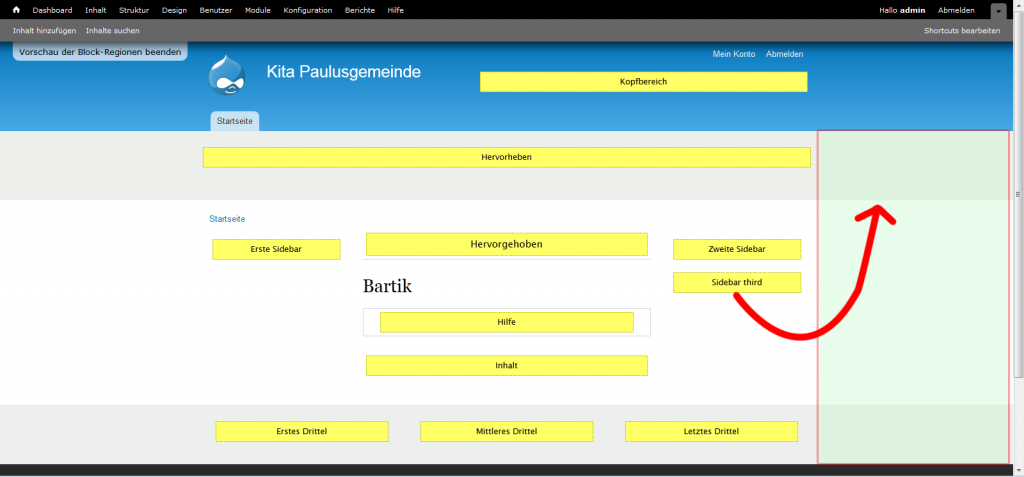Click Mein Konto link in header
Image resolution: width=1024 pixels, height=477 pixels.
[733, 54]
